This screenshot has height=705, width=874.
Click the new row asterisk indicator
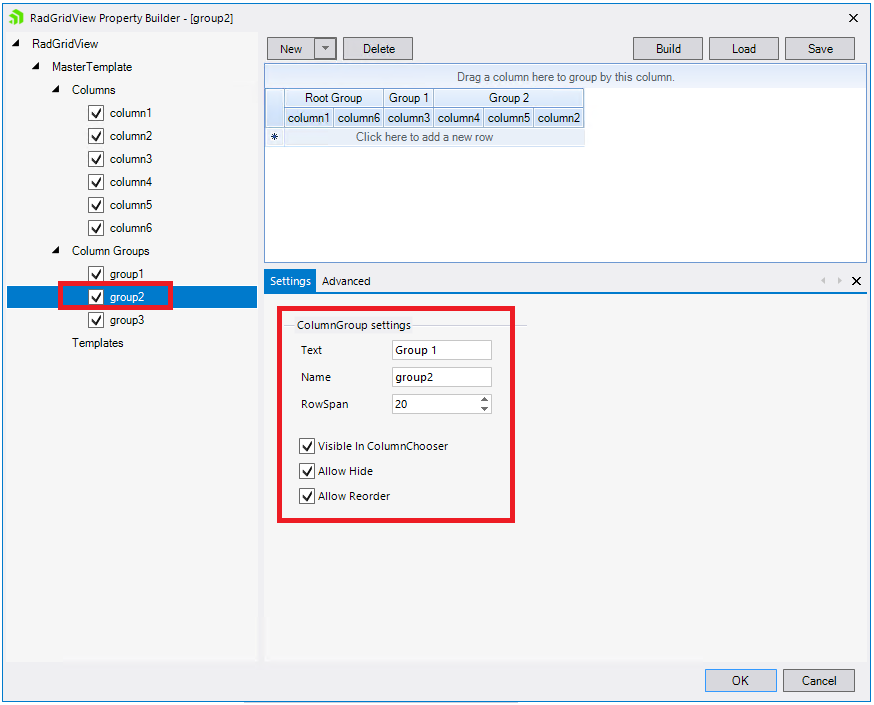(x=274, y=136)
